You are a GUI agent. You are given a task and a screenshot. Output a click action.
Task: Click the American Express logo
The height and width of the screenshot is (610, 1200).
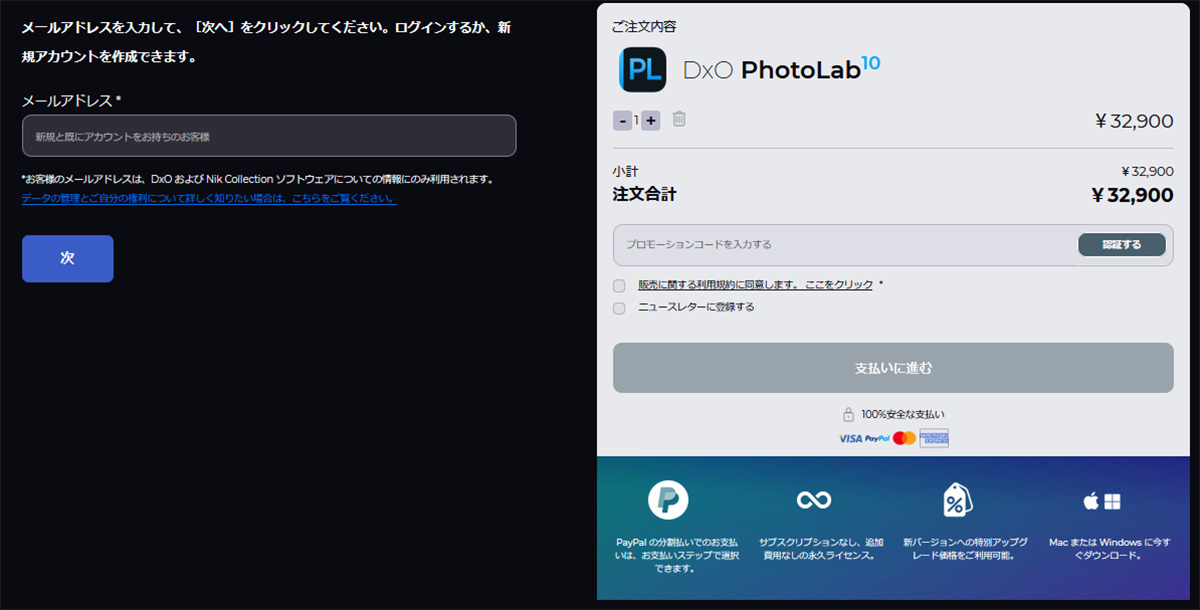coord(934,438)
